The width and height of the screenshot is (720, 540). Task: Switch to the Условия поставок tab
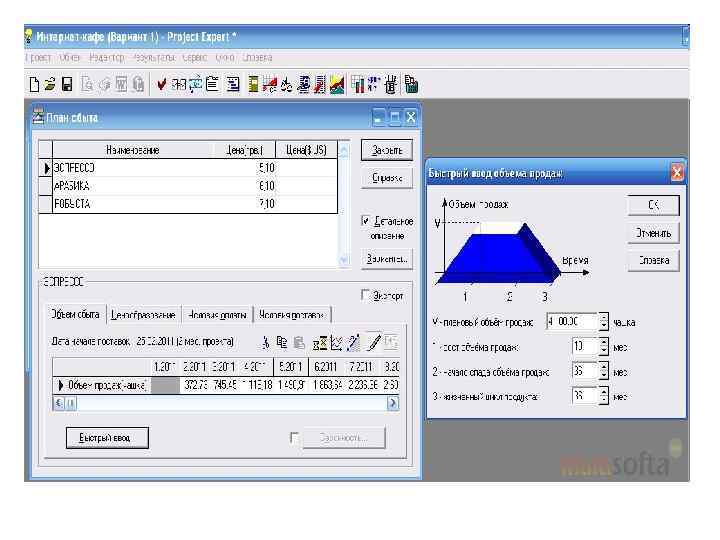(292, 315)
